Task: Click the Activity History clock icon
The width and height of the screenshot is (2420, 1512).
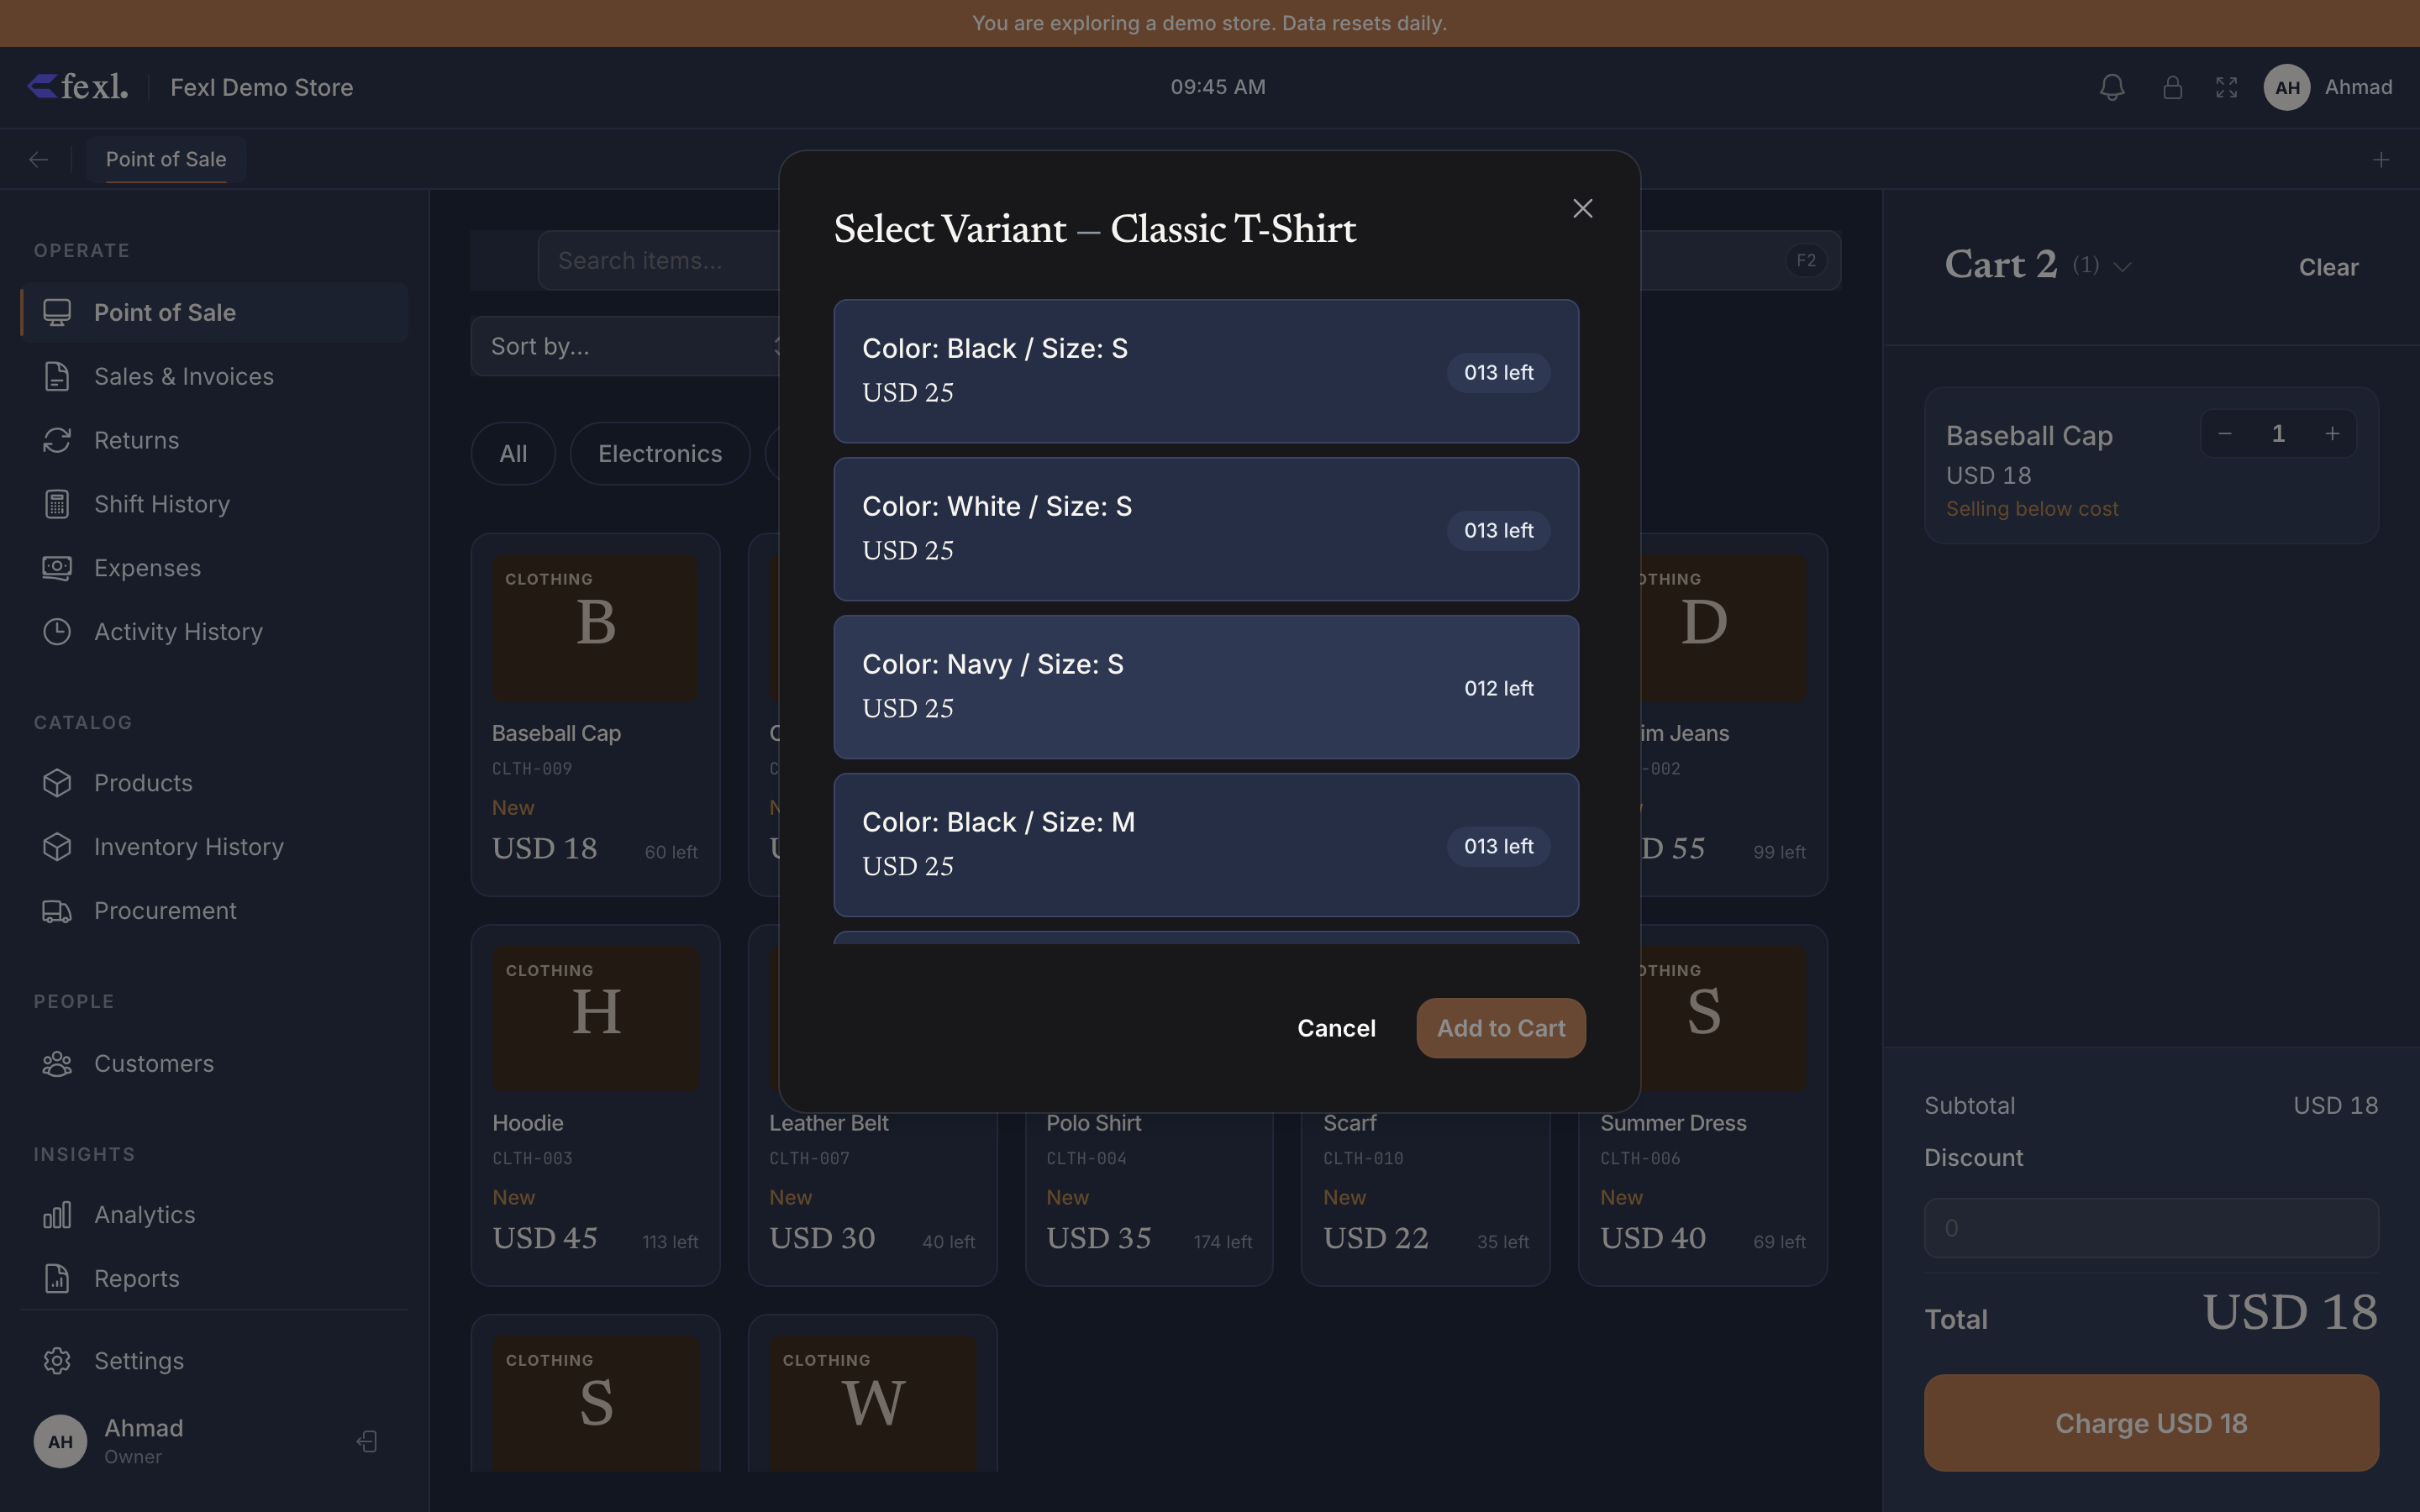Action: (x=57, y=632)
